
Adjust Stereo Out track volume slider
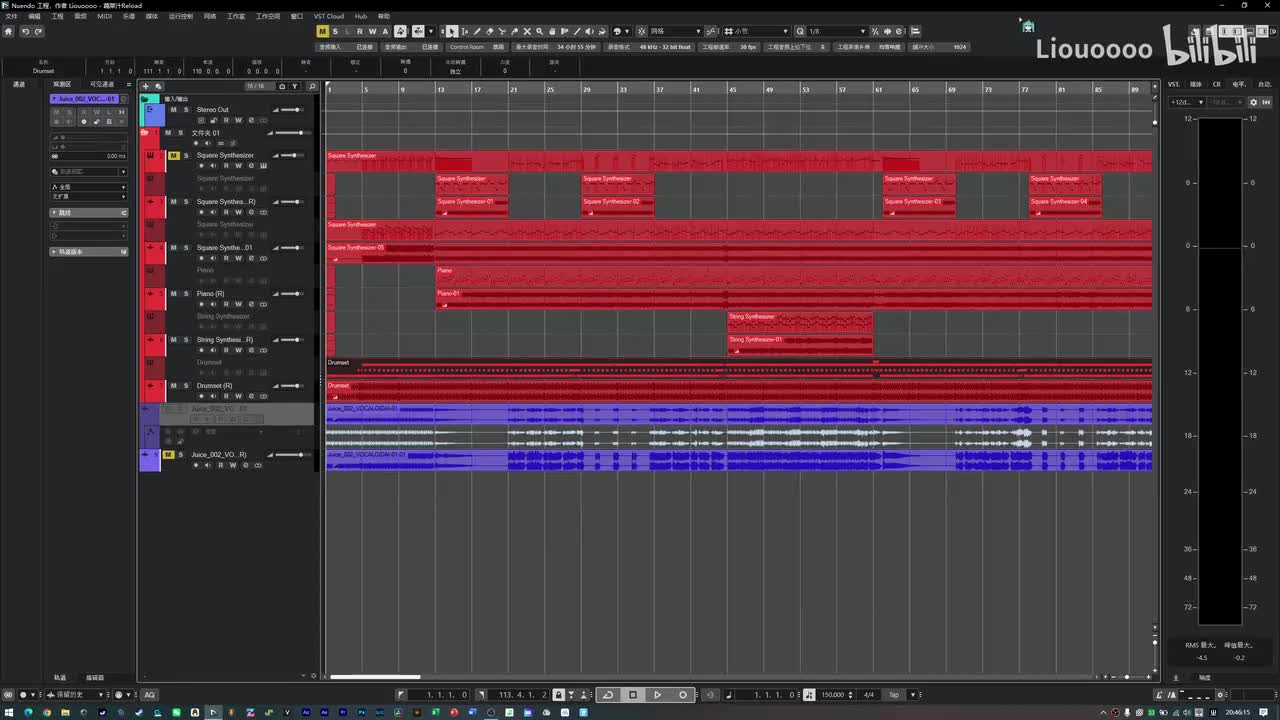[291, 109]
